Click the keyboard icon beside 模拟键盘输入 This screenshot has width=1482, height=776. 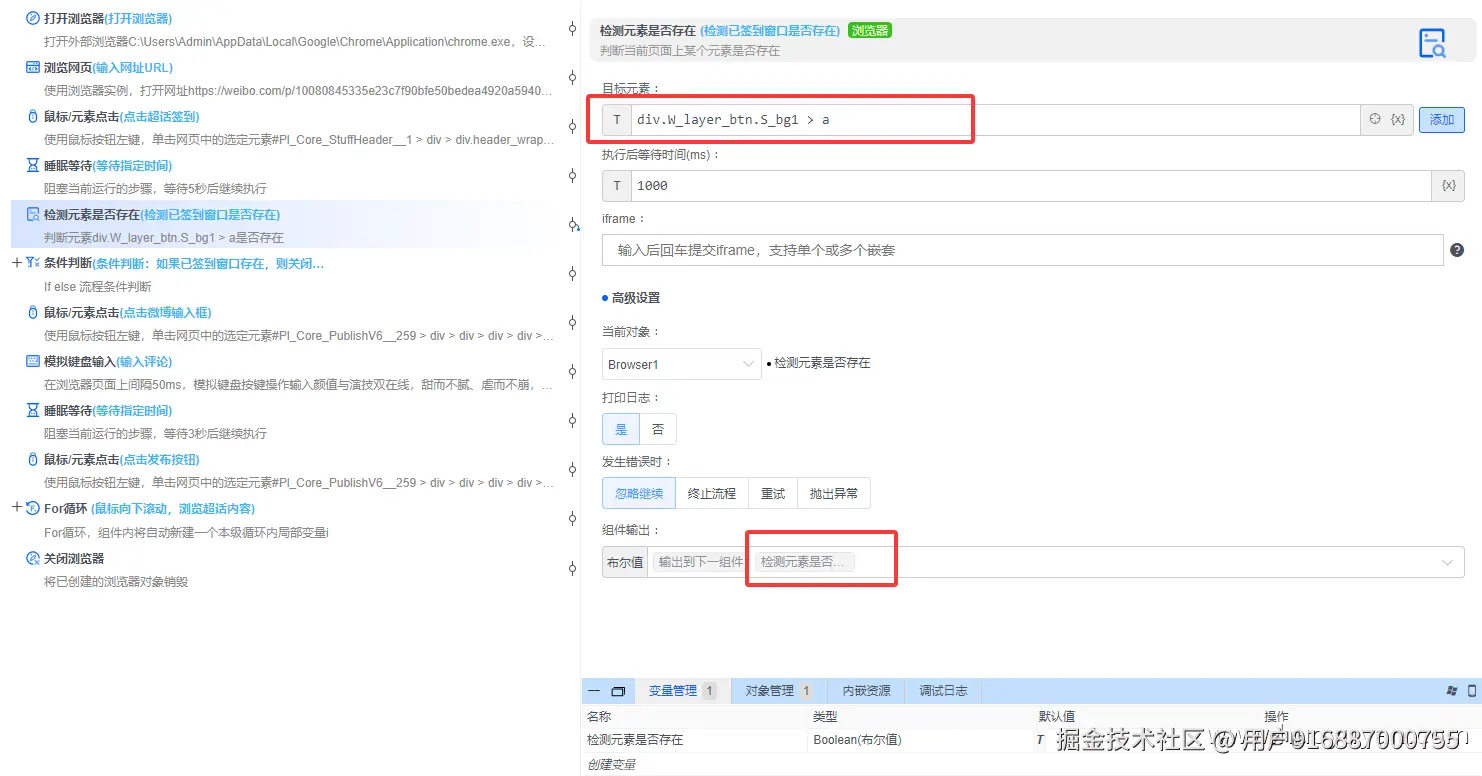click(32, 361)
